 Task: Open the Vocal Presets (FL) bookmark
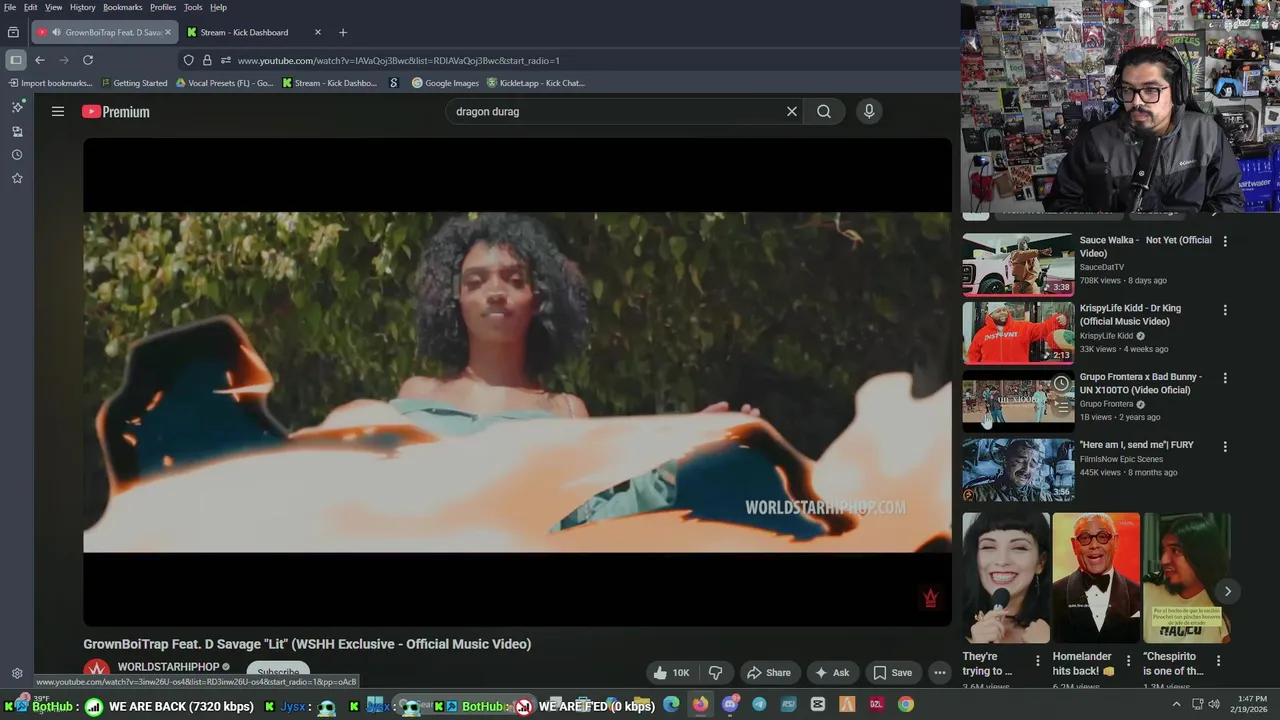pyautogui.click(x=224, y=83)
